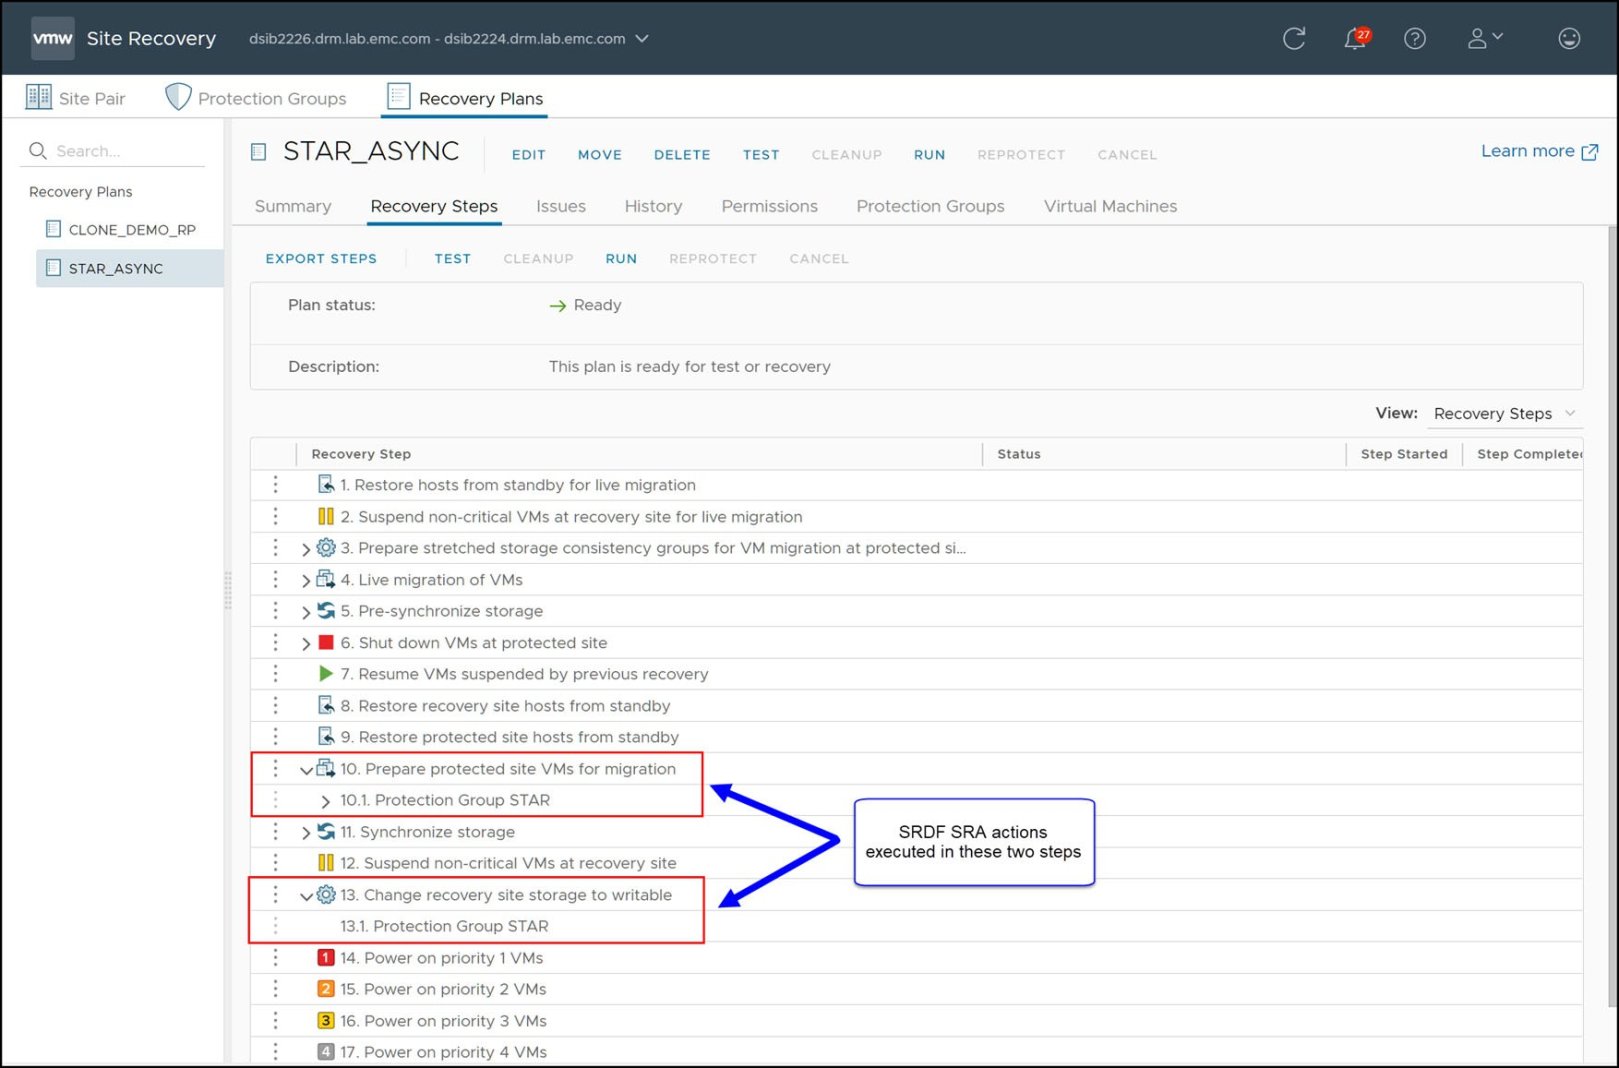Click the CLONE_DEMO_RP plan icon
The image size is (1619, 1068).
coord(54,229)
